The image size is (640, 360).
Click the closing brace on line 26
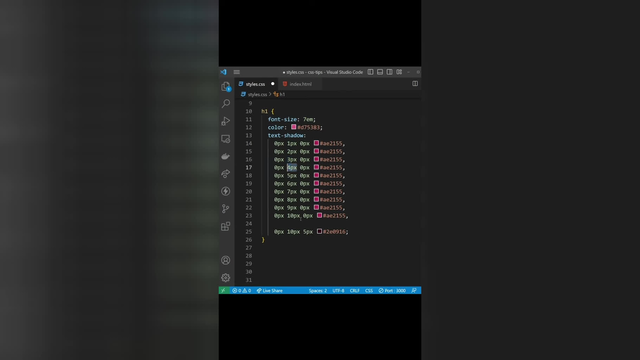(x=263, y=240)
